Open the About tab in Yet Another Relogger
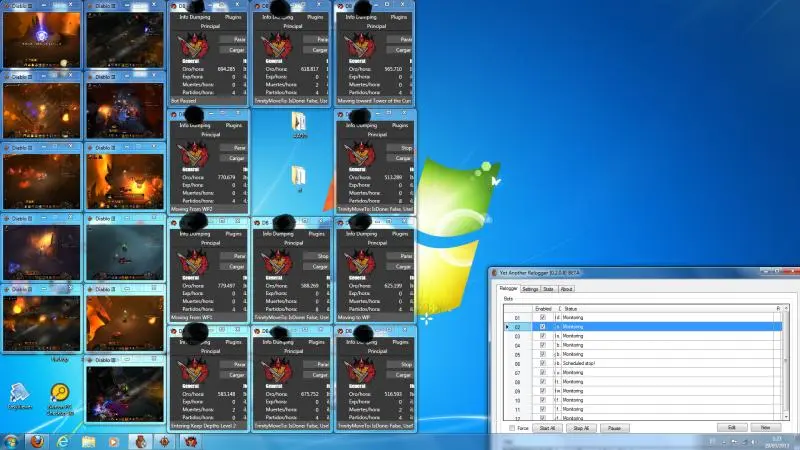Screen dimensions: 800x450 (566, 289)
